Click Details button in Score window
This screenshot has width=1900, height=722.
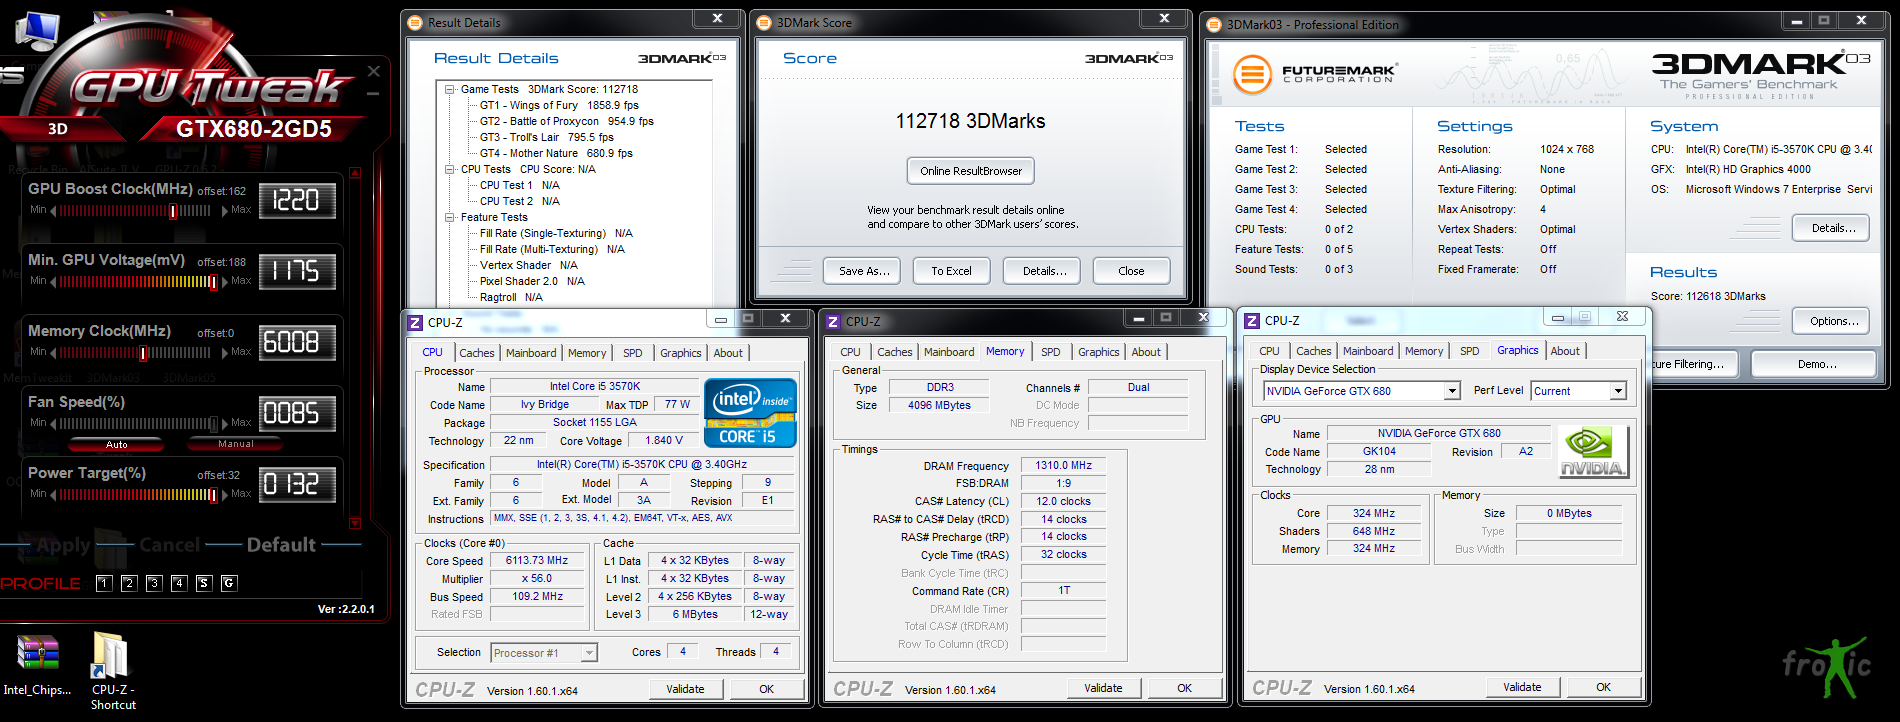1044,271
